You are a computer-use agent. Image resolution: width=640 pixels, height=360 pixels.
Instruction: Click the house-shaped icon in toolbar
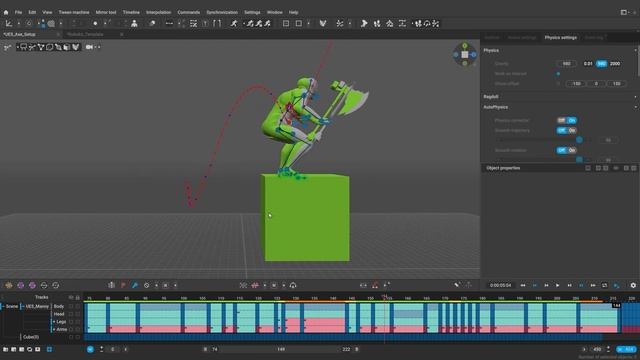(x=389, y=24)
